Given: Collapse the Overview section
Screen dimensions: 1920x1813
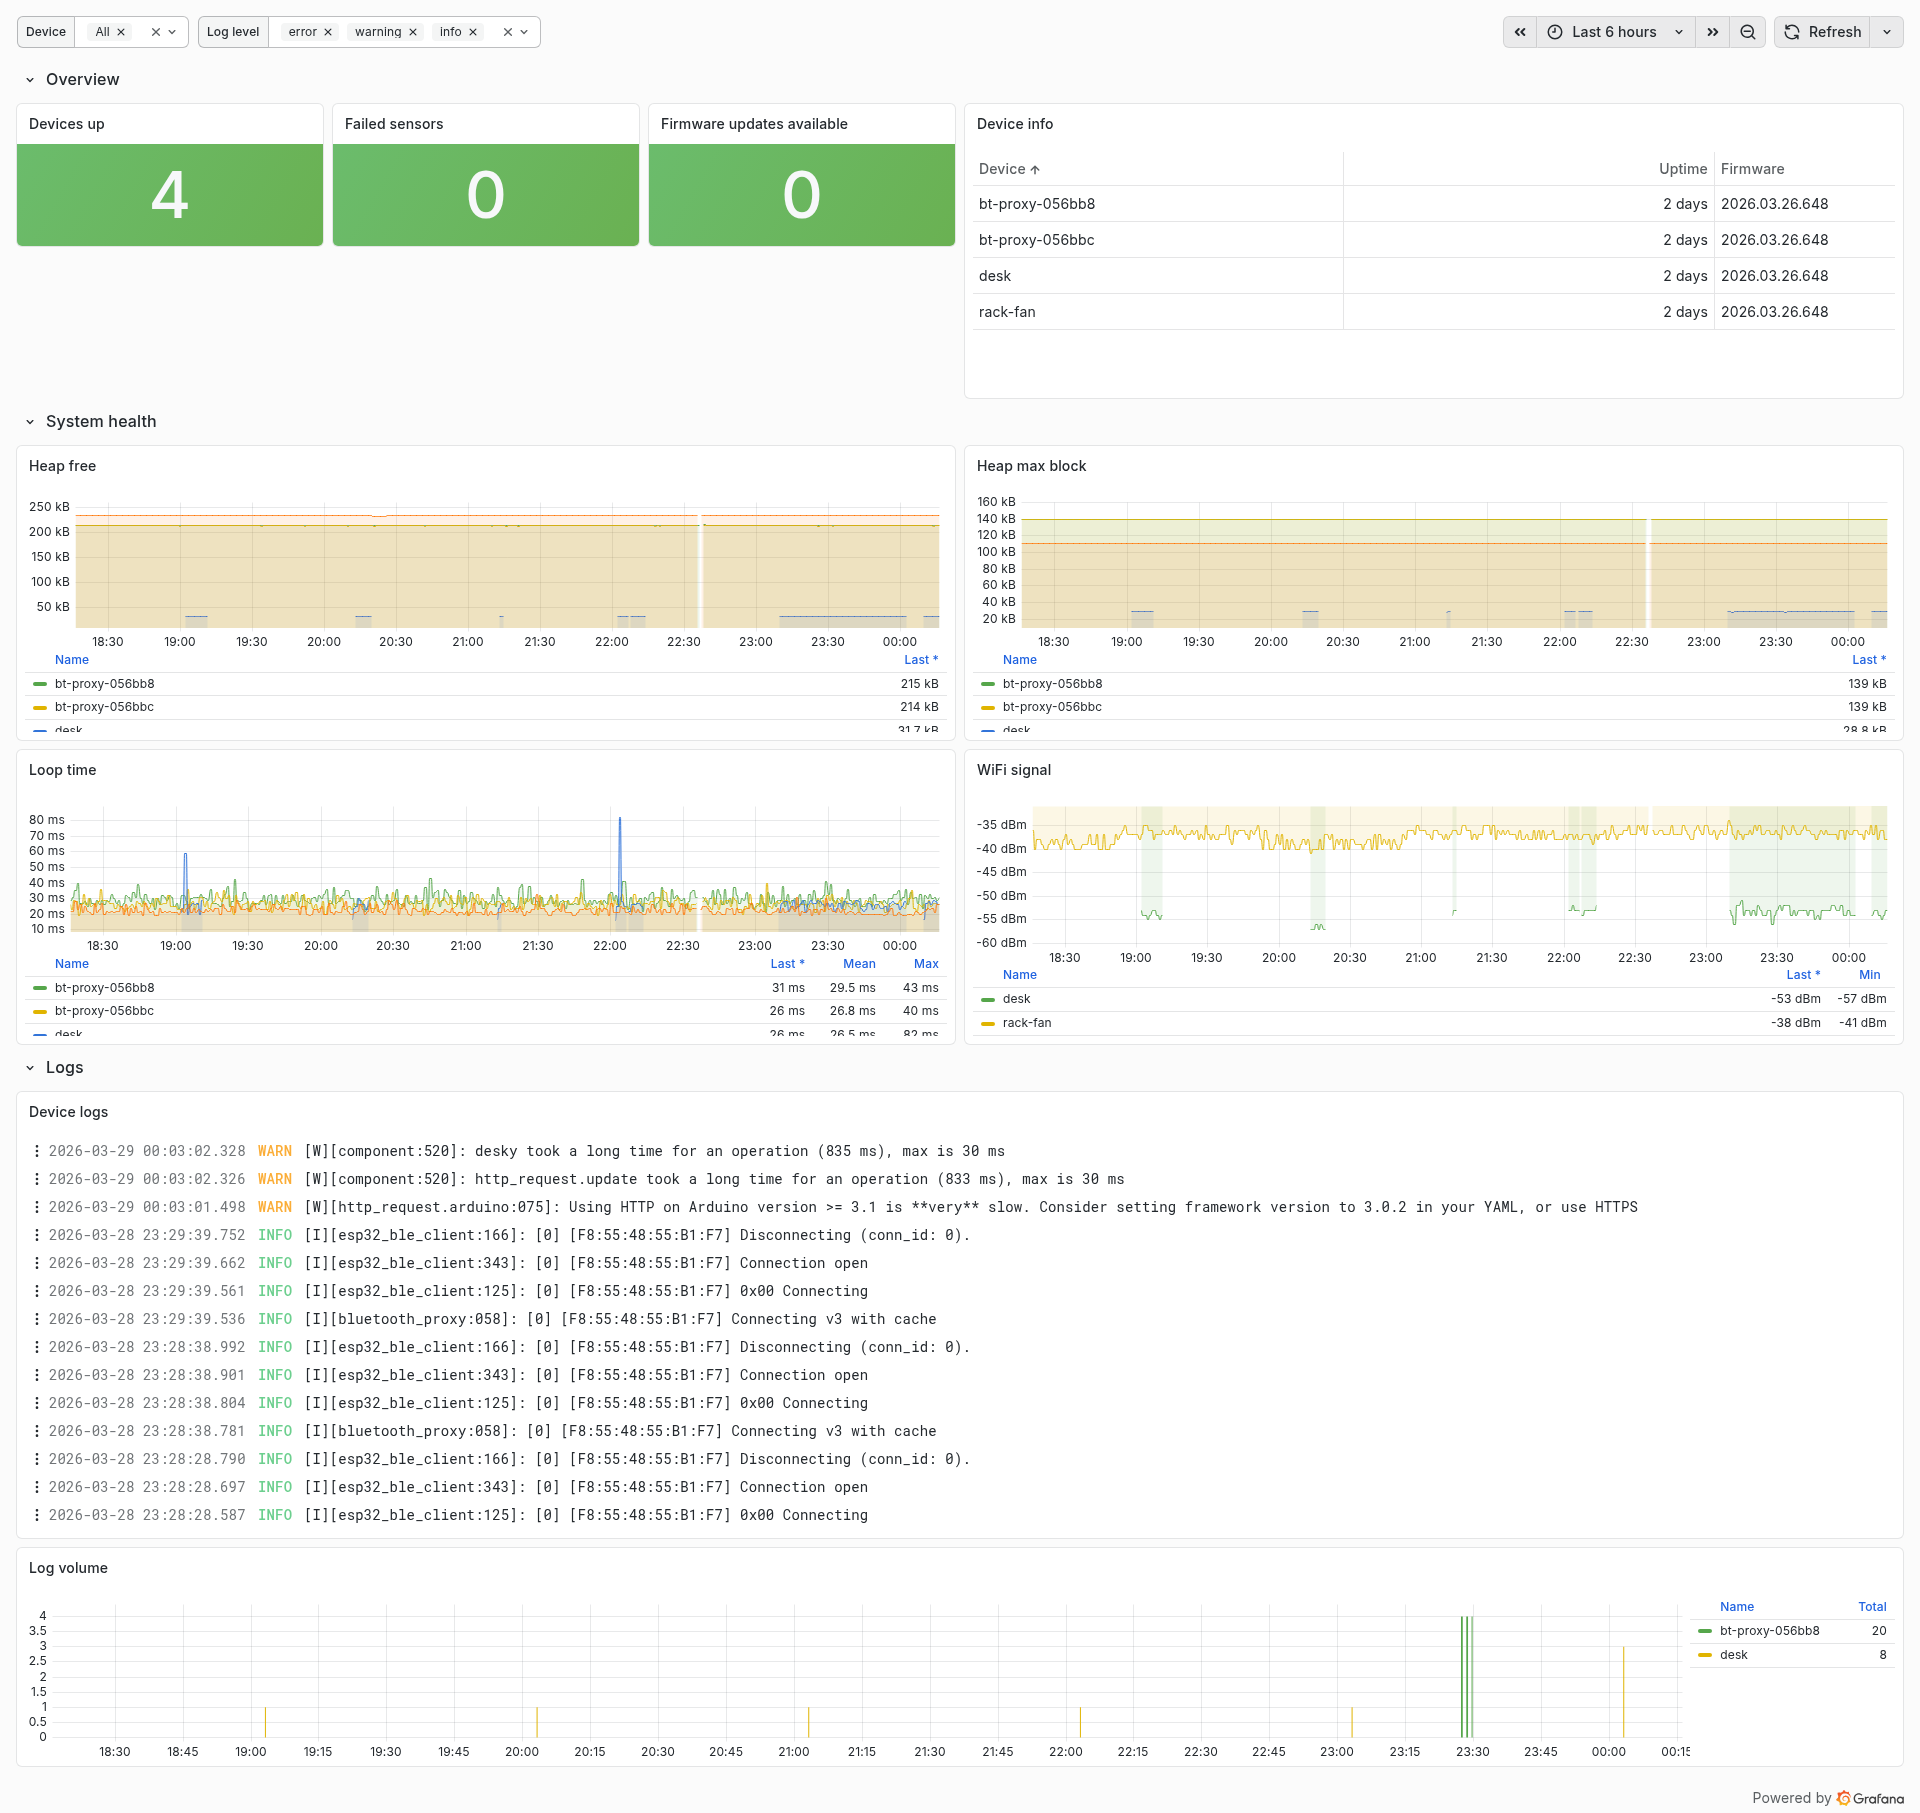Looking at the screenshot, I should point(30,79).
